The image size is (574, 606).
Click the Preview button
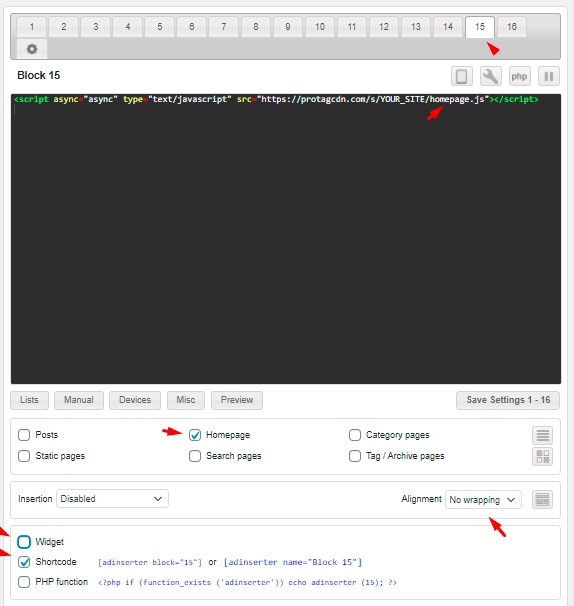click(237, 400)
